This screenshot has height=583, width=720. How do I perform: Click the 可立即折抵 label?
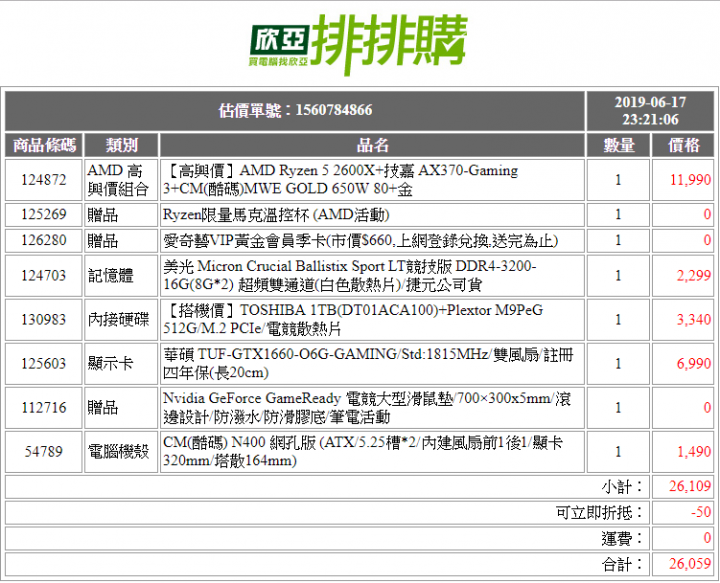click(x=600, y=512)
